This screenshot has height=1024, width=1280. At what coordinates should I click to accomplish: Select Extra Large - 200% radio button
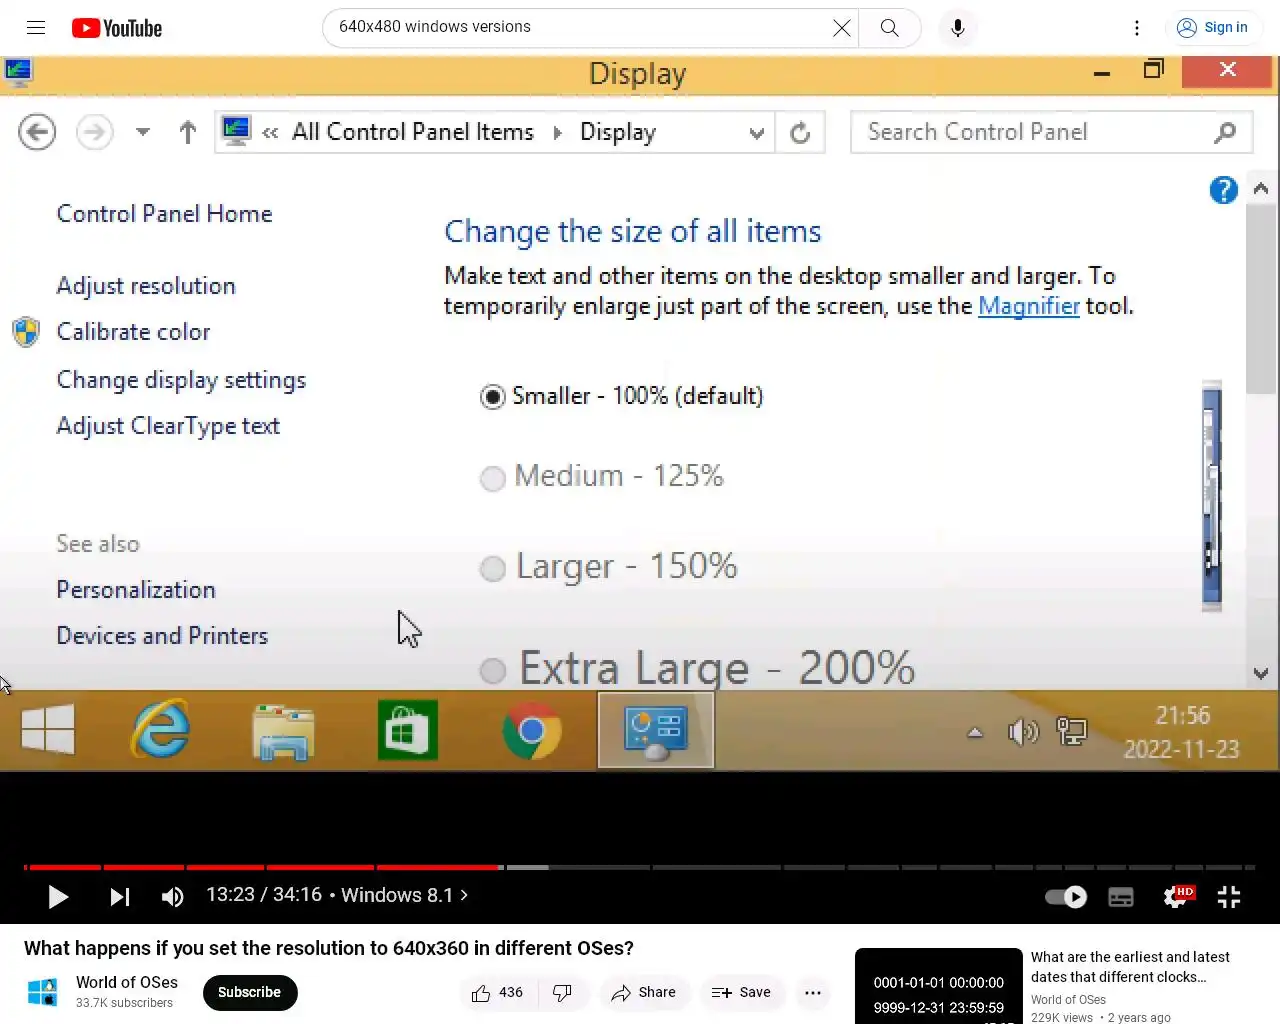coord(492,670)
